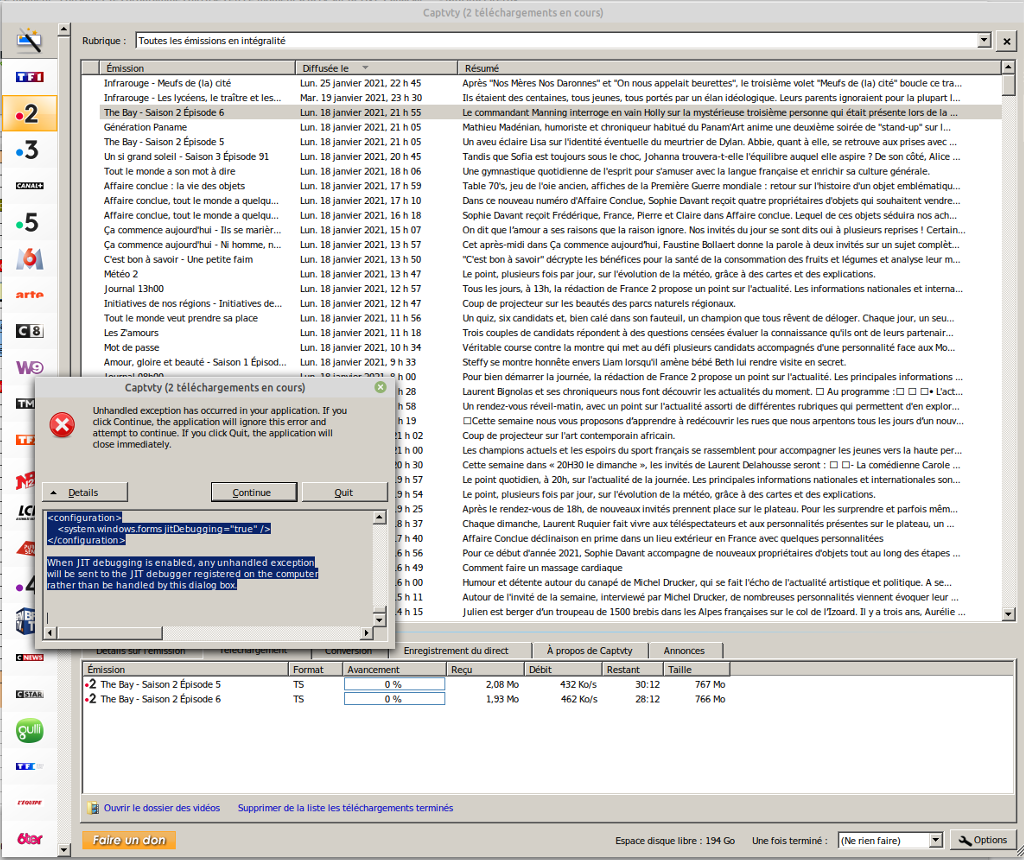This screenshot has height=860, width=1024.
Task: Expand the 'Une fois terminé' dropdown
Action: (935, 840)
